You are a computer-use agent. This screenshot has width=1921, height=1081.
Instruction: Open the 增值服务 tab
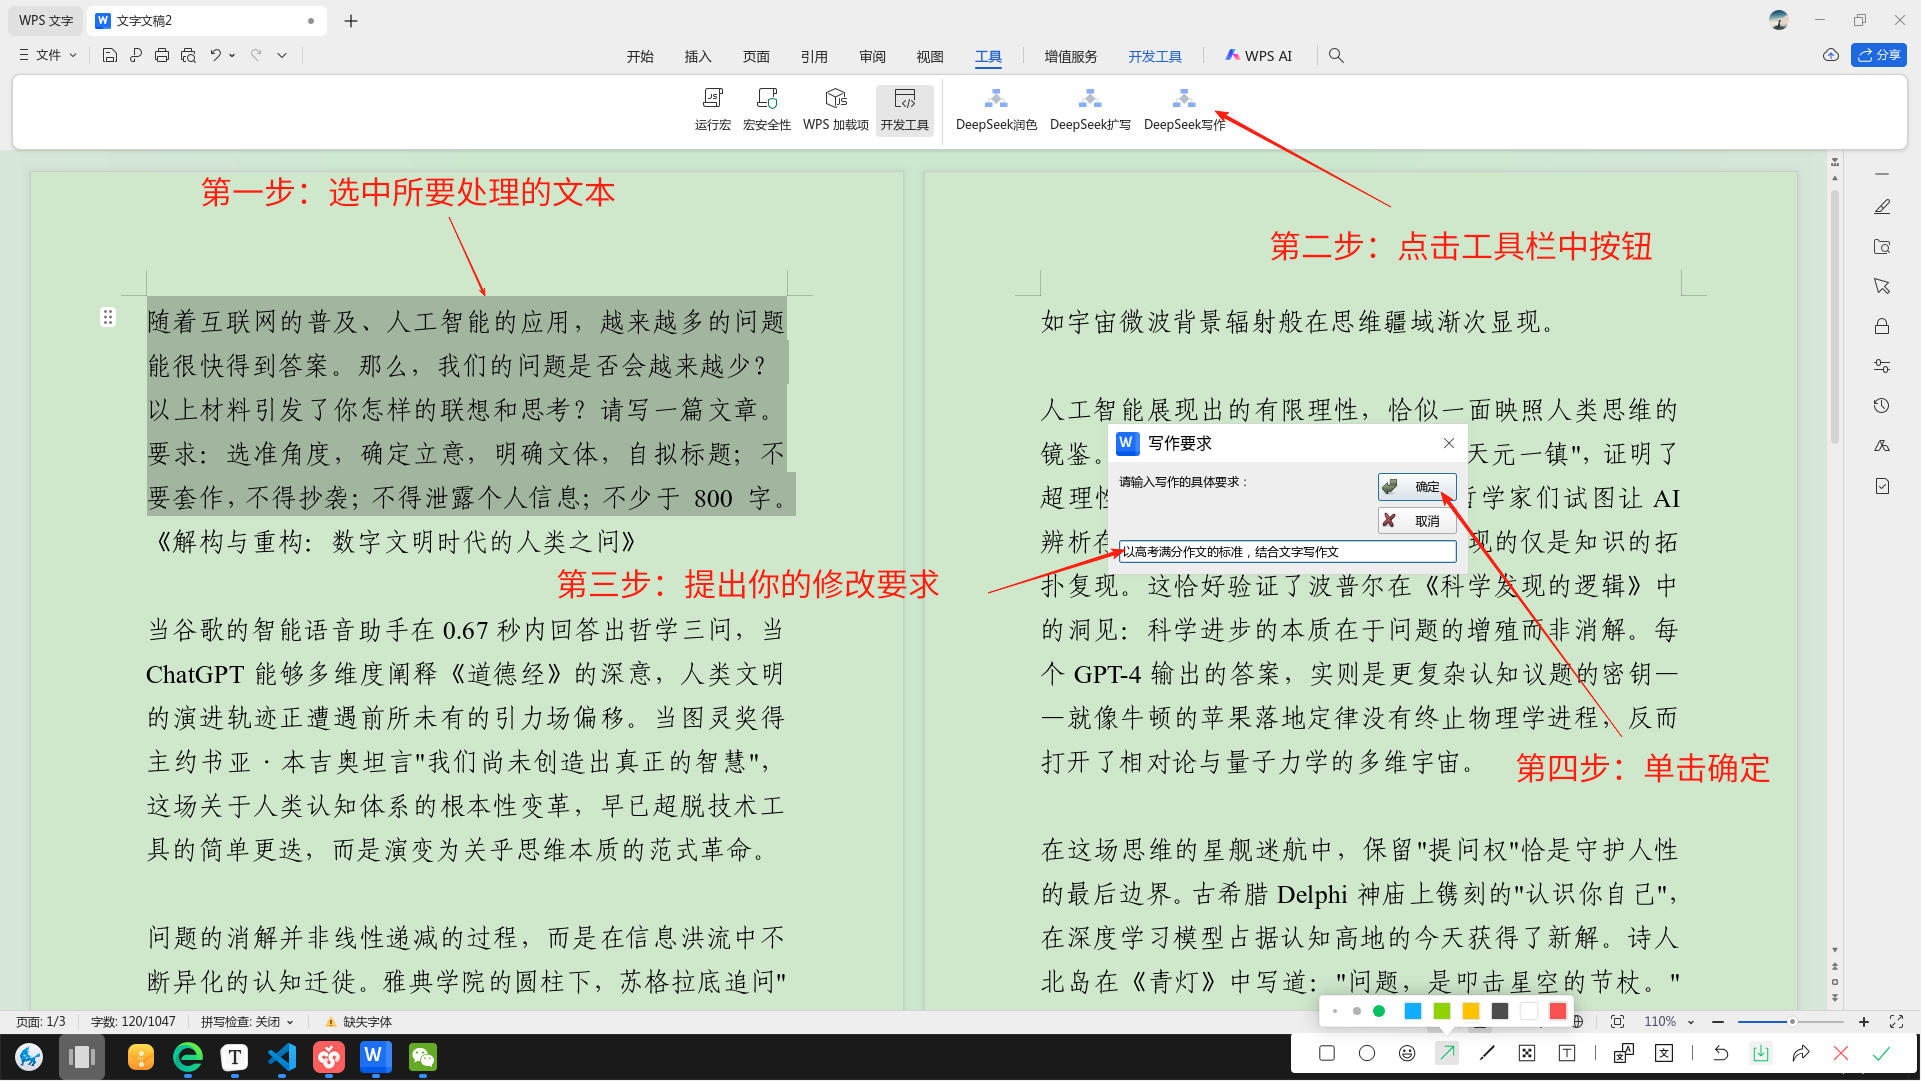click(1071, 57)
